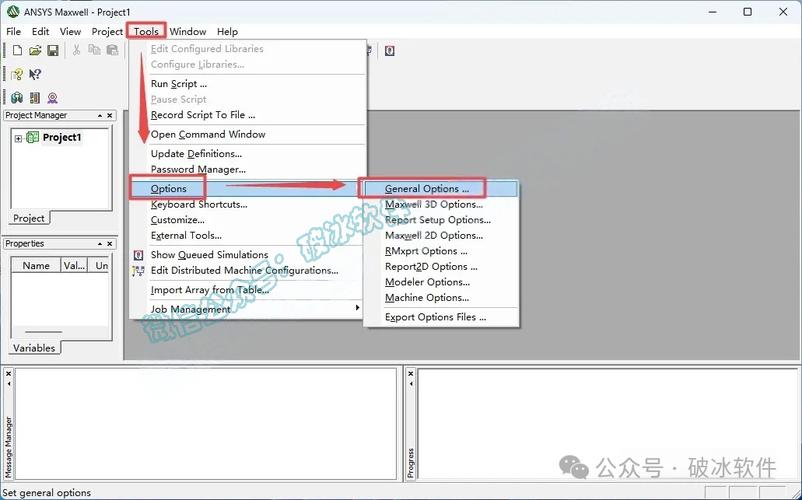Click the Paste clipboard icon

(x=112, y=50)
